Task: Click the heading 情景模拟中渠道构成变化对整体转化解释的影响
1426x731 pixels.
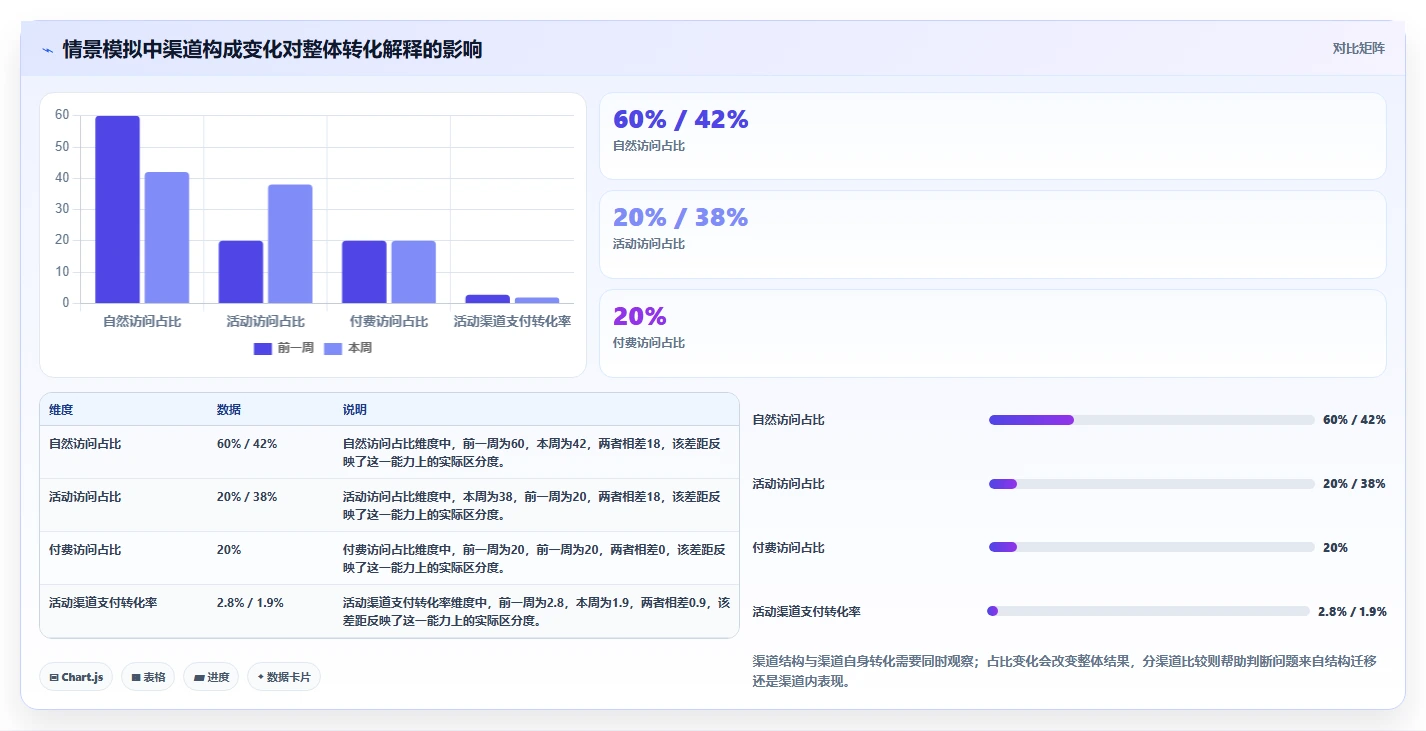Action: [272, 50]
